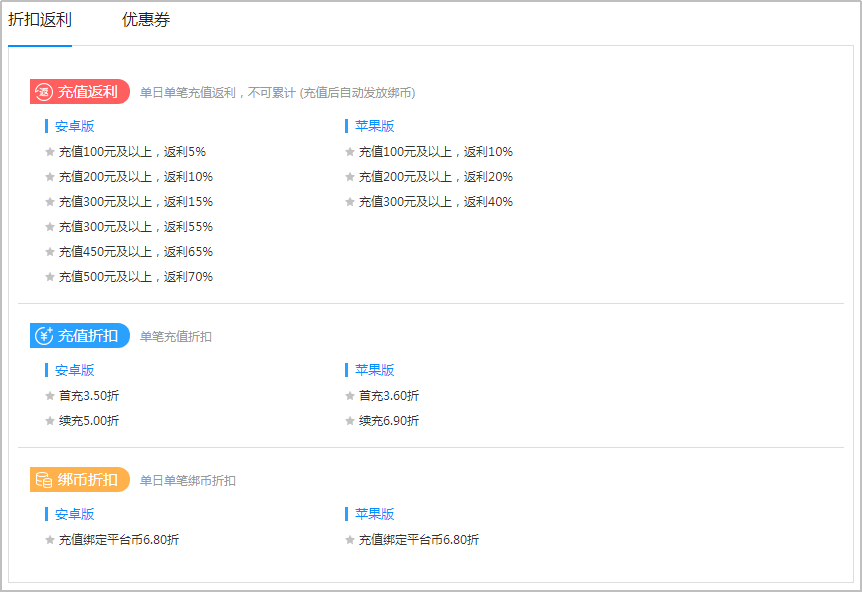Click row 充值300元及以上，返利55%
This screenshot has height=592, width=862.
[x=135, y=227]
